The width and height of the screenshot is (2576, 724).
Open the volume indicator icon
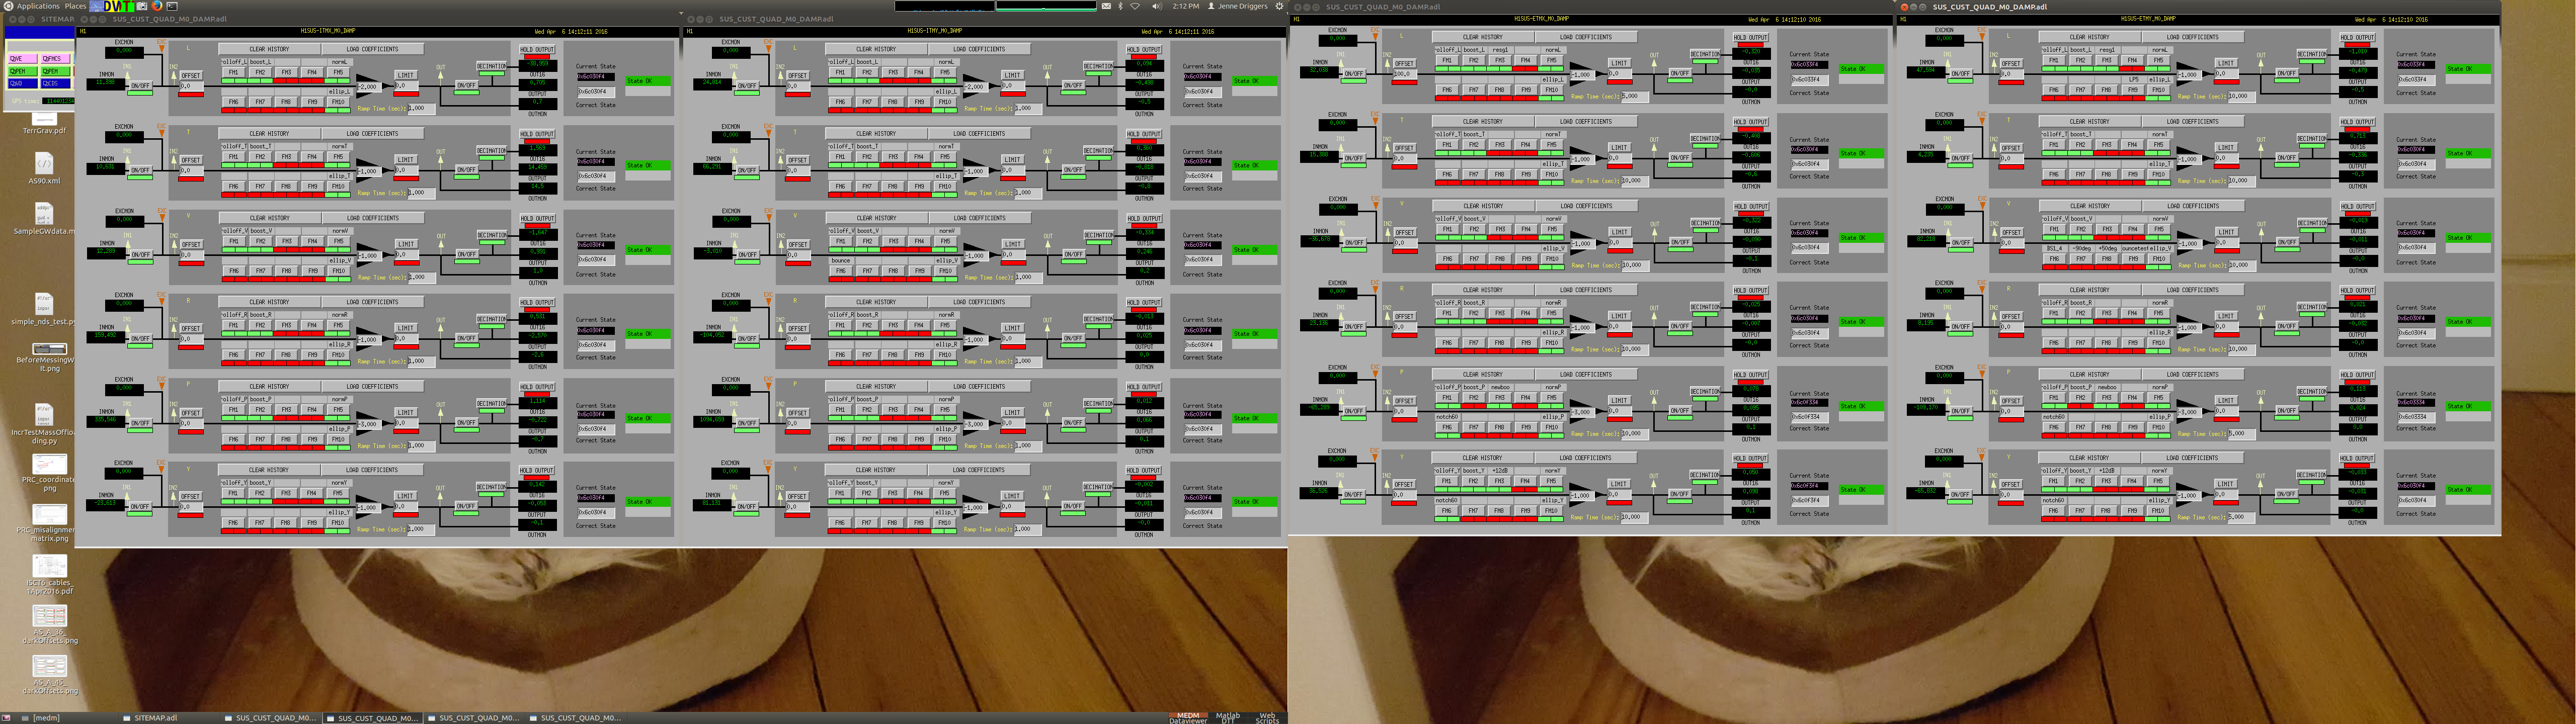point(1157,6)
